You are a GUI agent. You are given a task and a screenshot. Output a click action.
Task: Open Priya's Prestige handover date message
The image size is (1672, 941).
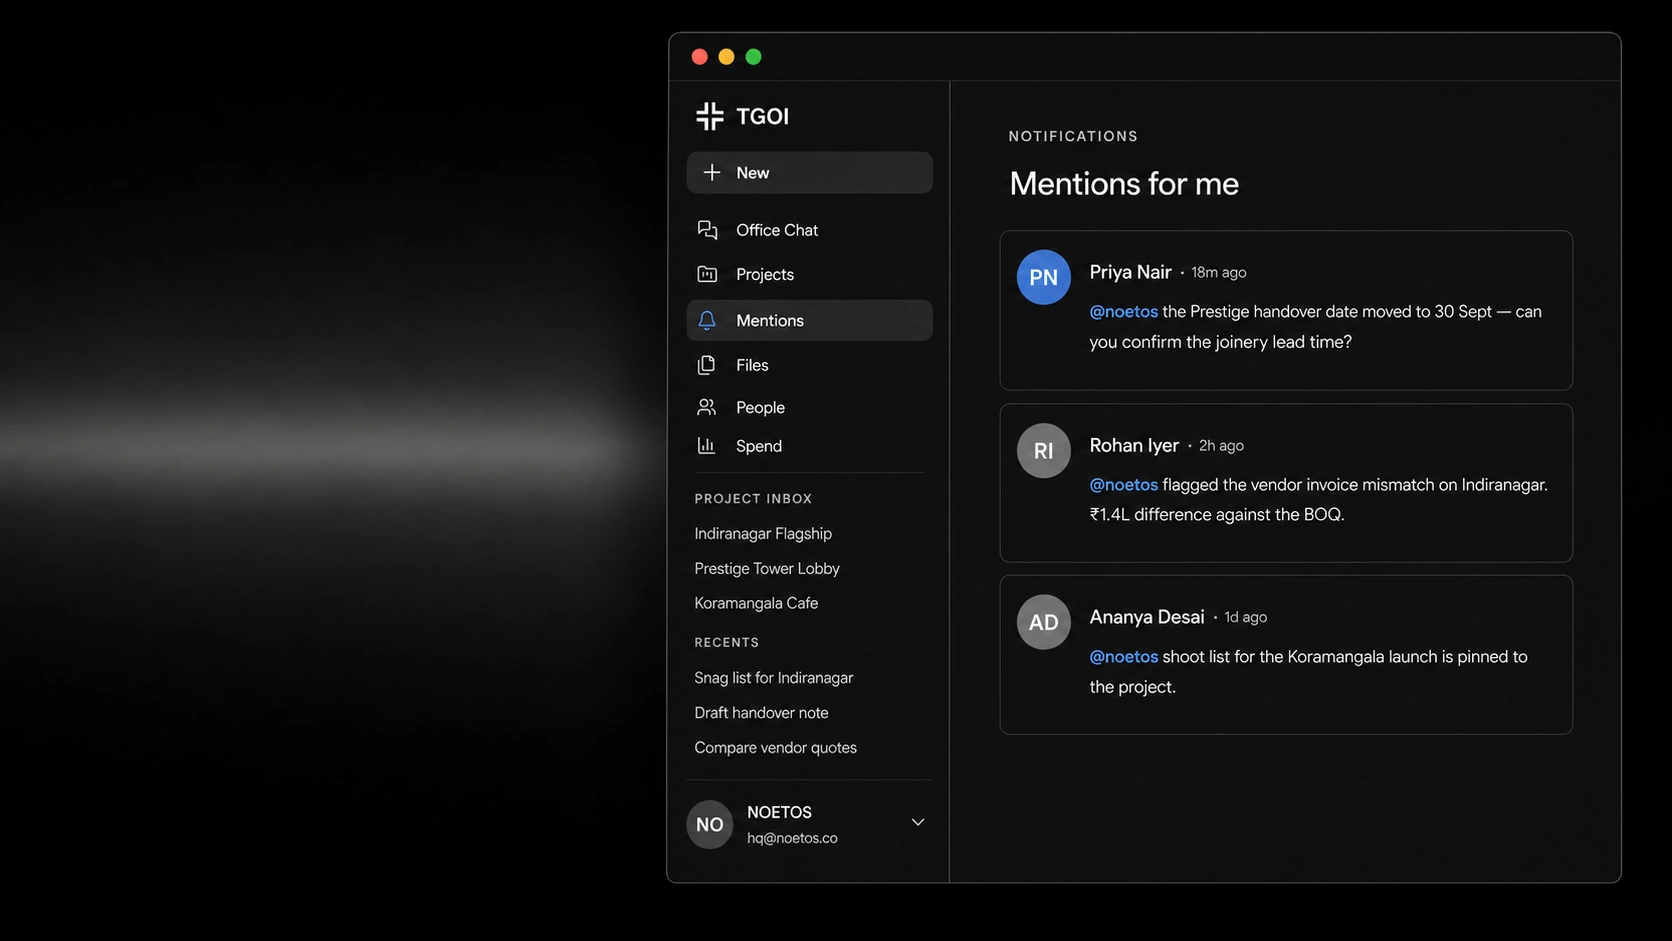click(x=1286, y=310)
